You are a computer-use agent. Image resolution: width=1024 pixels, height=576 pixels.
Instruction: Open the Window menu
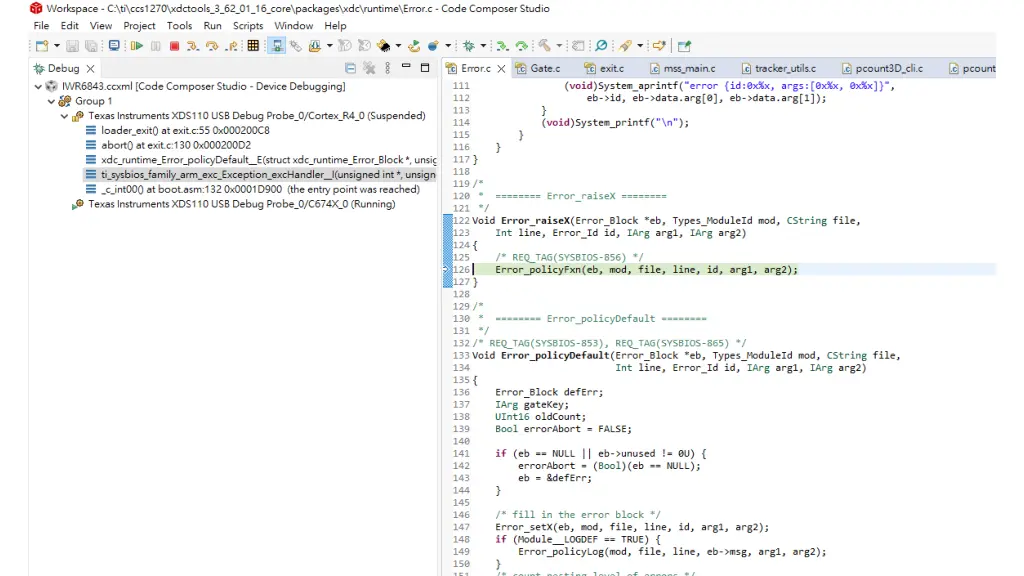[x=293, y=25]
